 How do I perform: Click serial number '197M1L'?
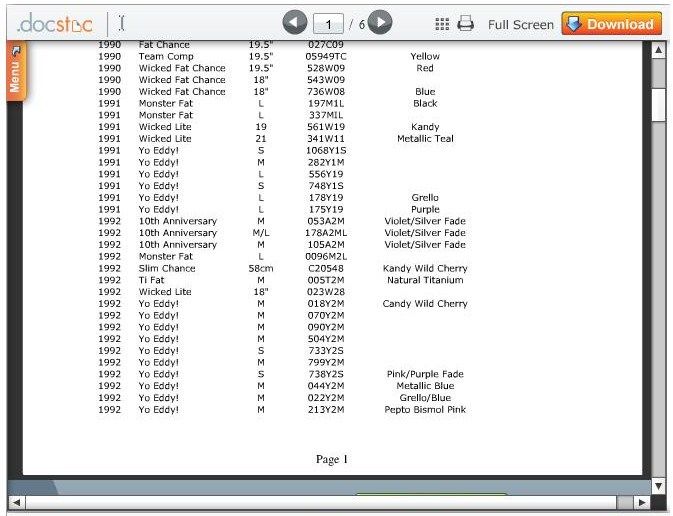(x=326, y=103)
